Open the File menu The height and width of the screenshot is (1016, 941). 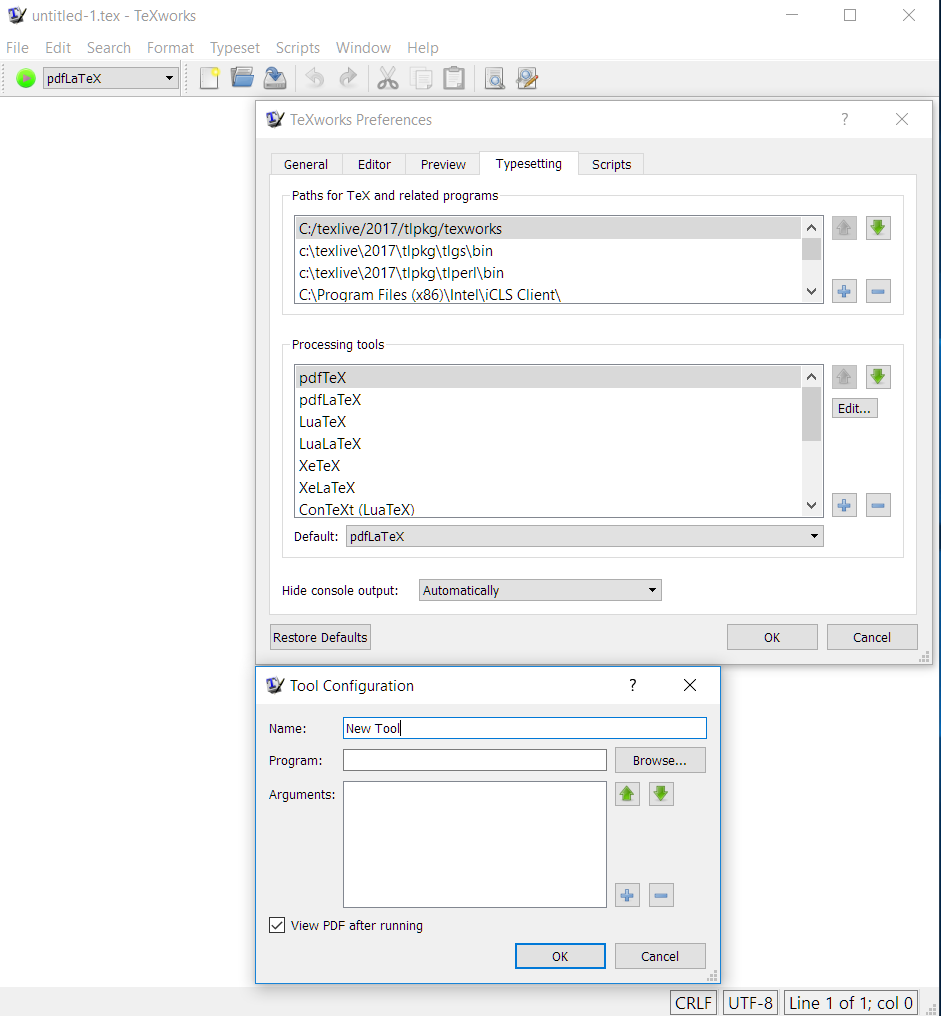click(x=17, y=48)
